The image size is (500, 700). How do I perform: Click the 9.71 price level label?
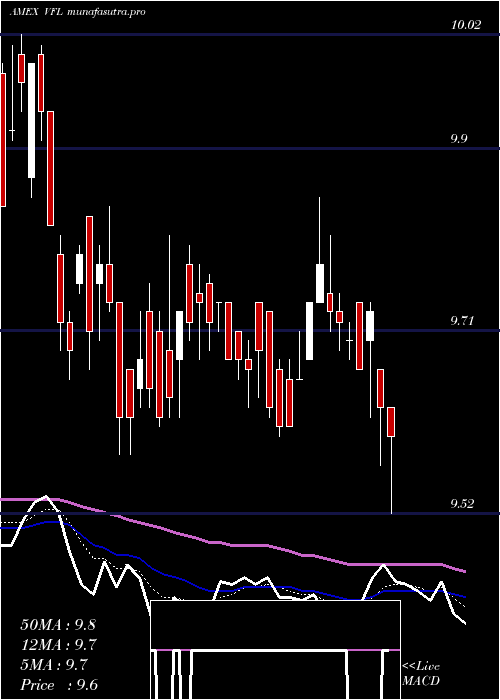coord(462,321)
